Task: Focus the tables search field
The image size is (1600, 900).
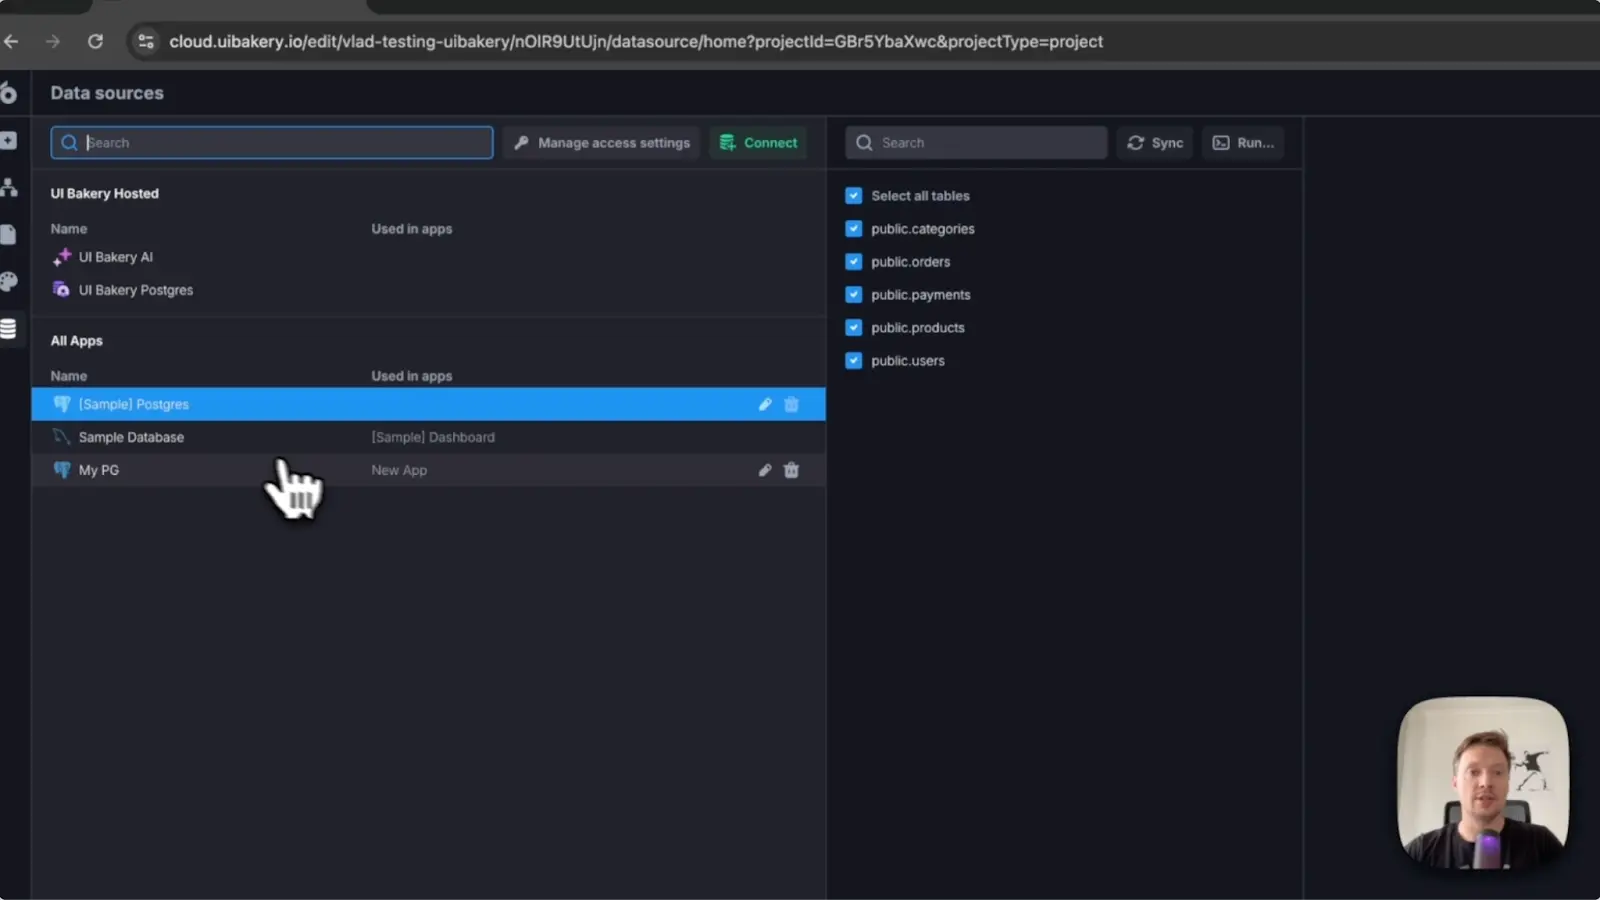Action: [976, 142]
